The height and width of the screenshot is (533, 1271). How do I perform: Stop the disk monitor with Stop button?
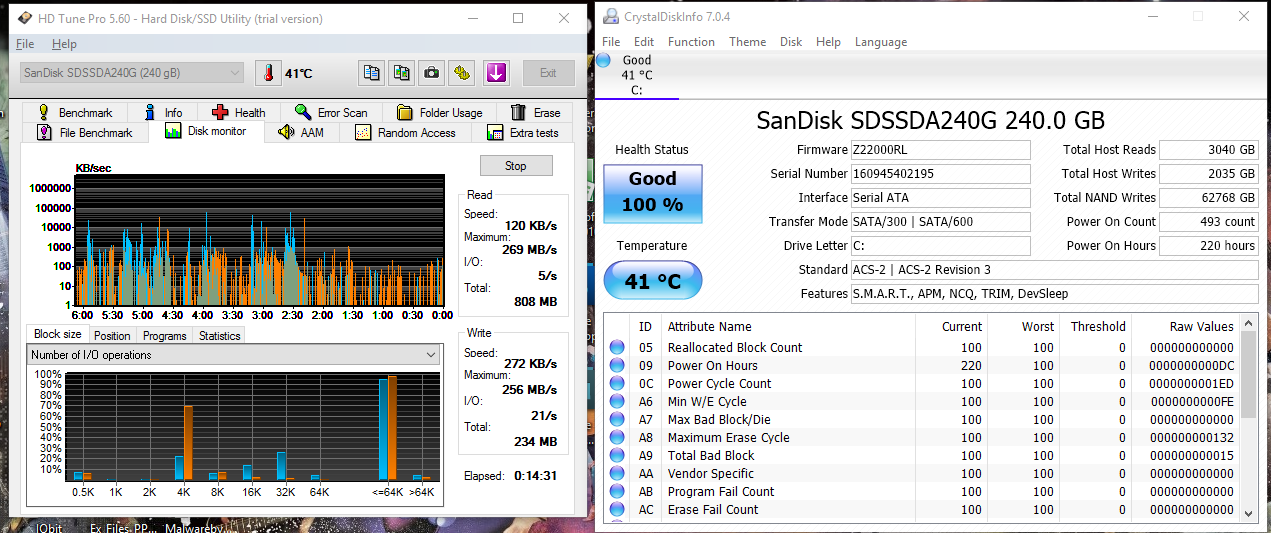click(516, 166)
